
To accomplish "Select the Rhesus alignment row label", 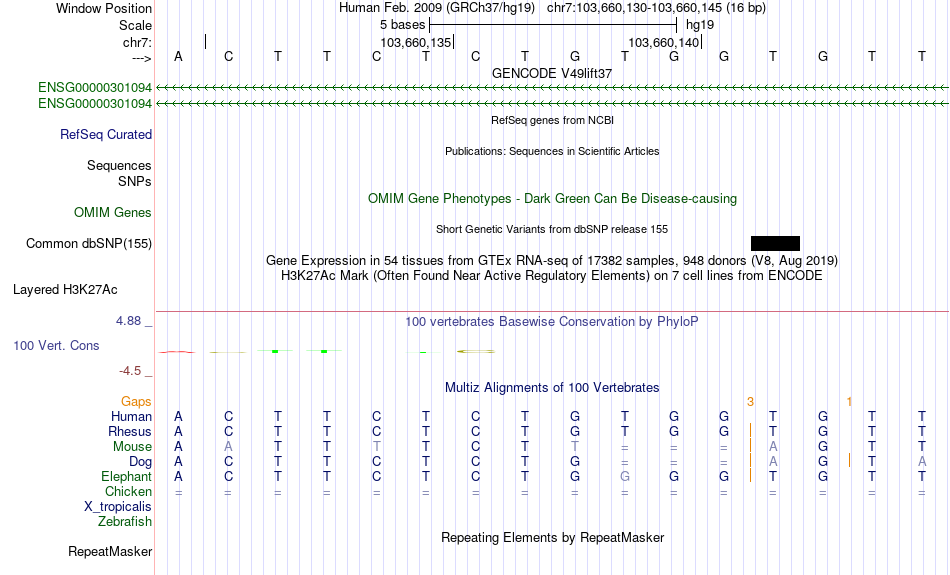I will 130,431.
